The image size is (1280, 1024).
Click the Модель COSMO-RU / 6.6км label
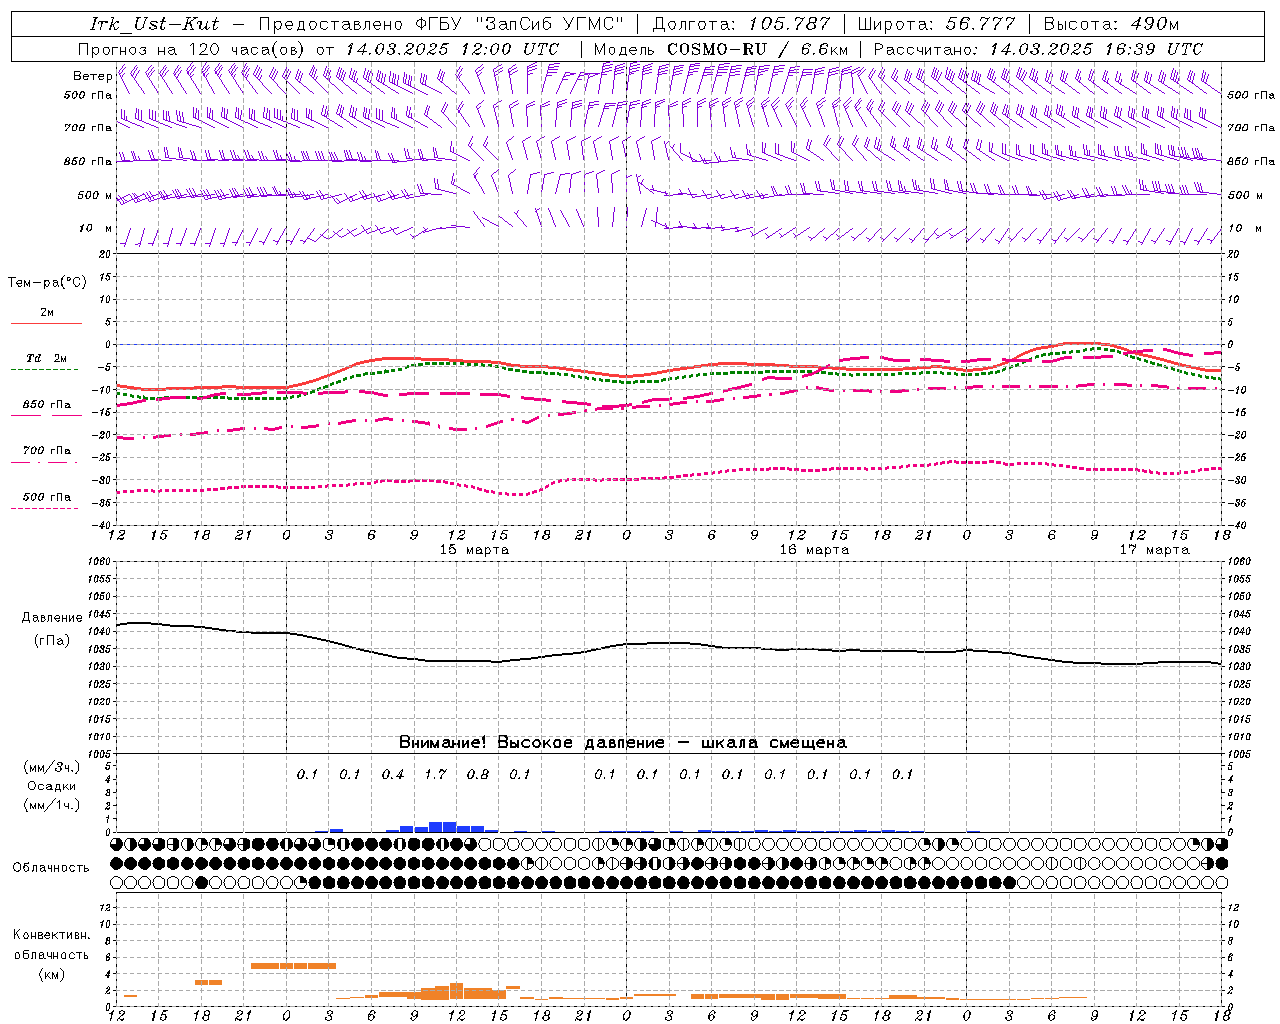tap(721, 49)
